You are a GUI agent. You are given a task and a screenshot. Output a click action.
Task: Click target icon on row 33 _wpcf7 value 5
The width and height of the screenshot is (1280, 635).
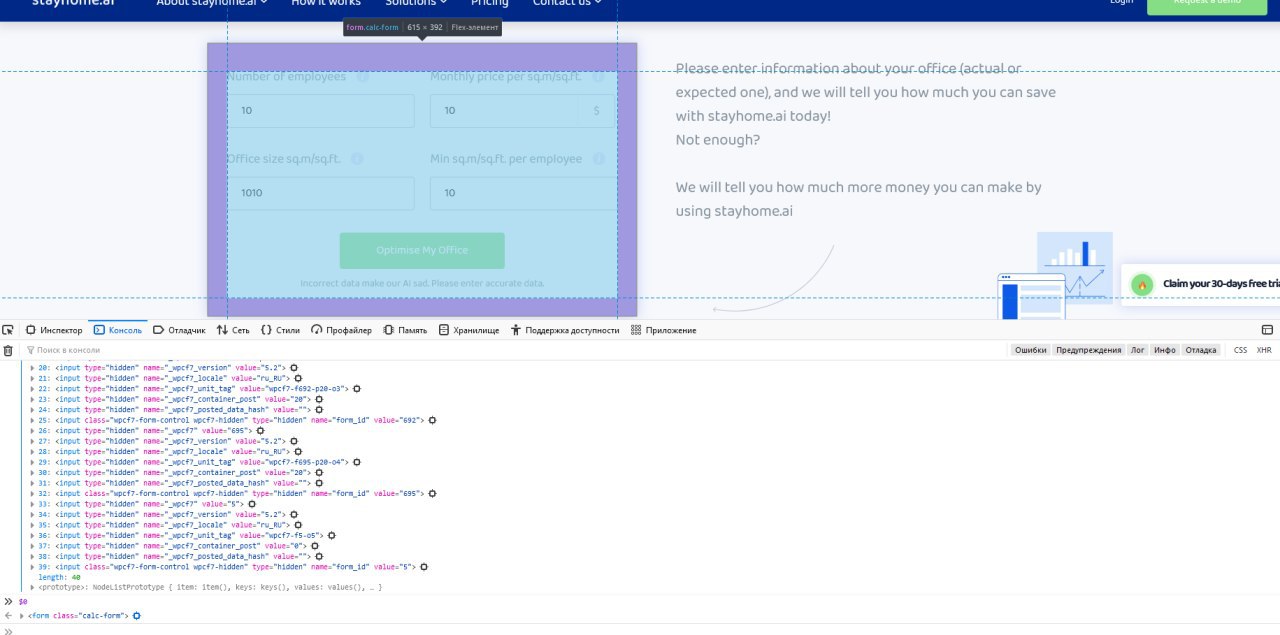251,504
